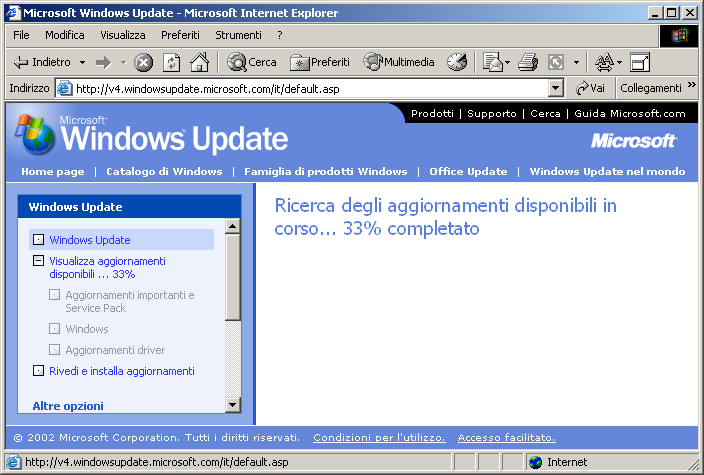This screenshot has height=475, width=704.
Task: Click the page icon in address bar
Action: [64, 88]
